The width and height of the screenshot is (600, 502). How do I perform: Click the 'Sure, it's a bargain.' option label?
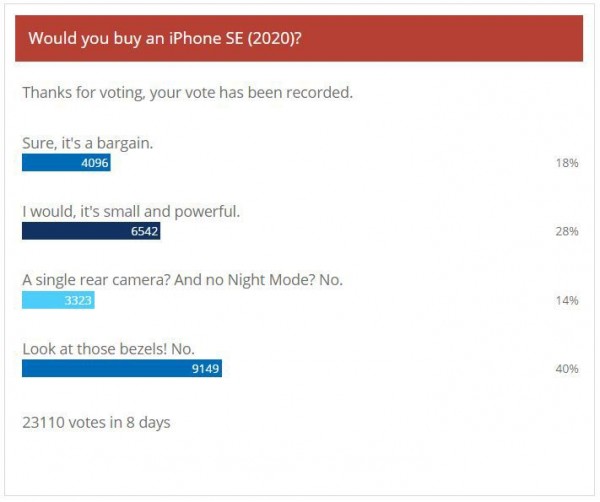[x=88, y=143]
